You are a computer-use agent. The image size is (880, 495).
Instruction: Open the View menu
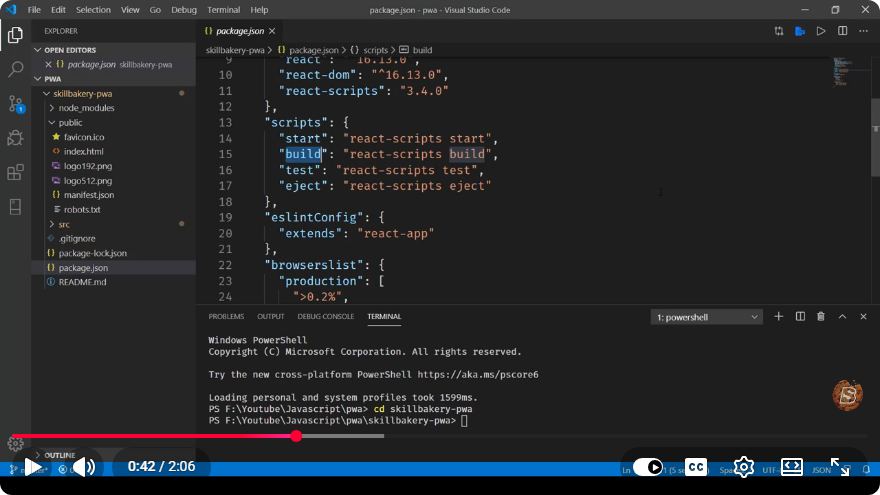pos(130,10)
